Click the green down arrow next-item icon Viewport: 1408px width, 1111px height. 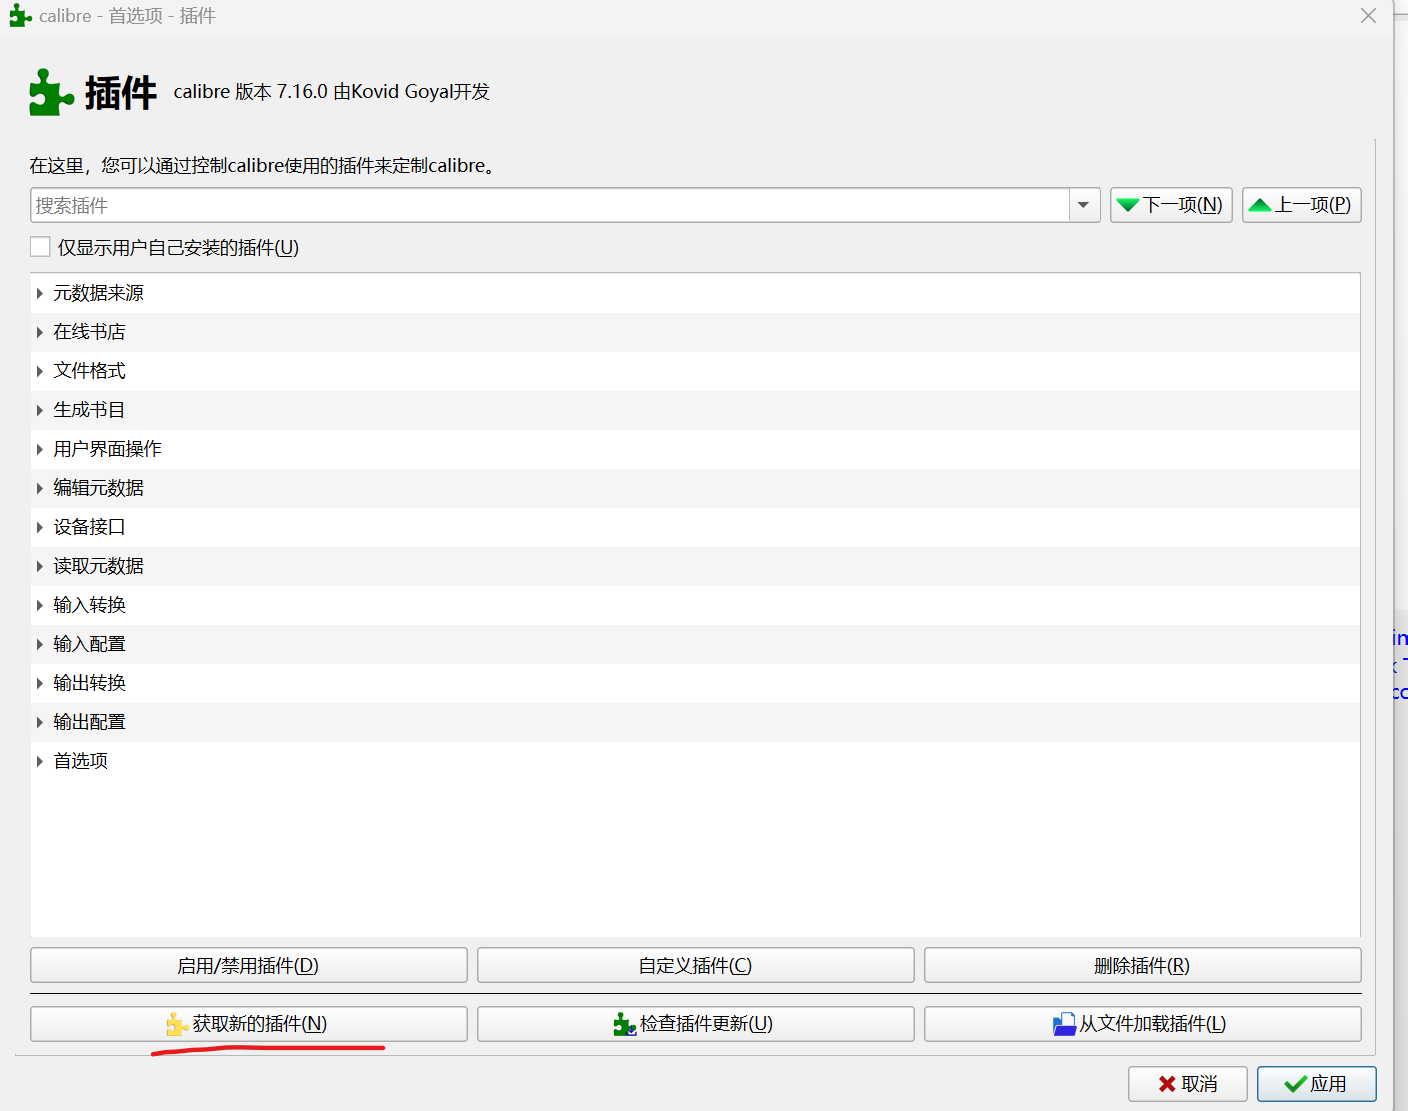click(1128, 205)
